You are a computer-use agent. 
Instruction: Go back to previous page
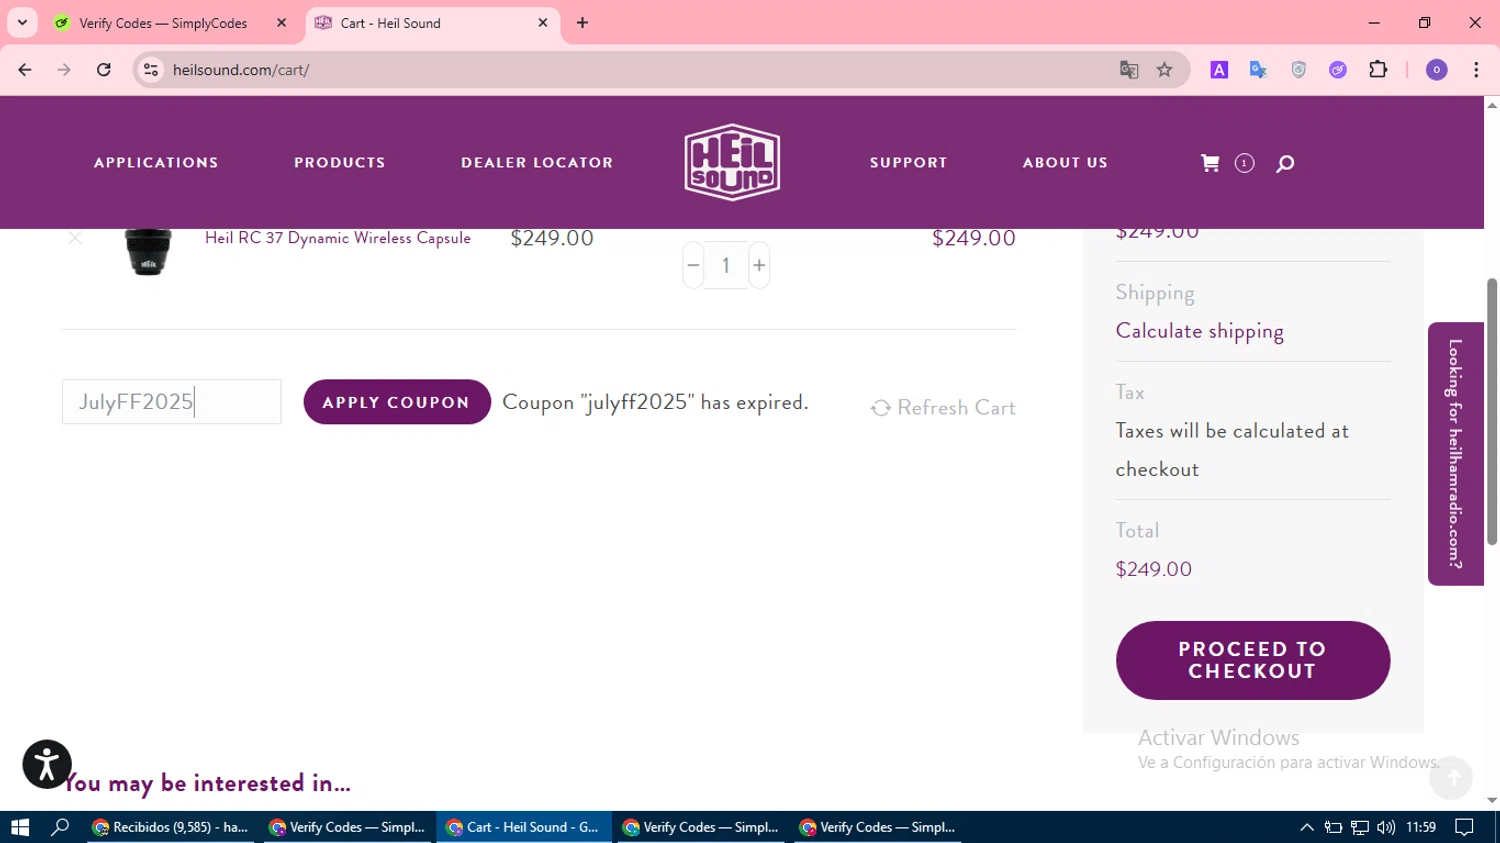coord(25,70)
